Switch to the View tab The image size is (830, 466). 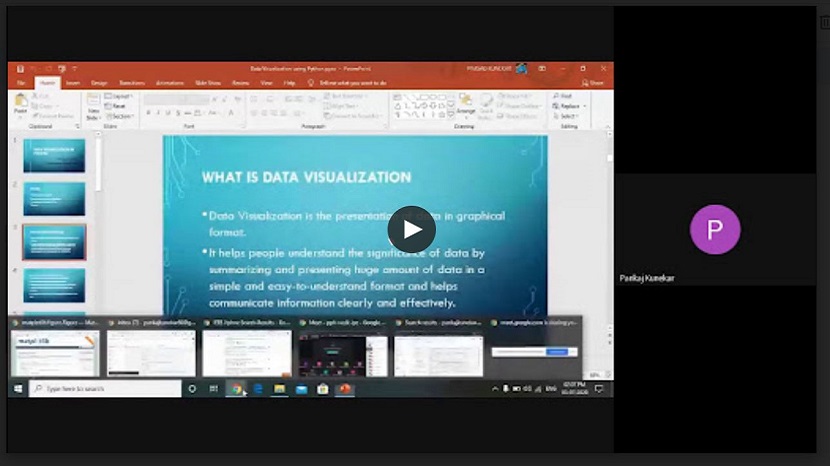pos(266,83)
